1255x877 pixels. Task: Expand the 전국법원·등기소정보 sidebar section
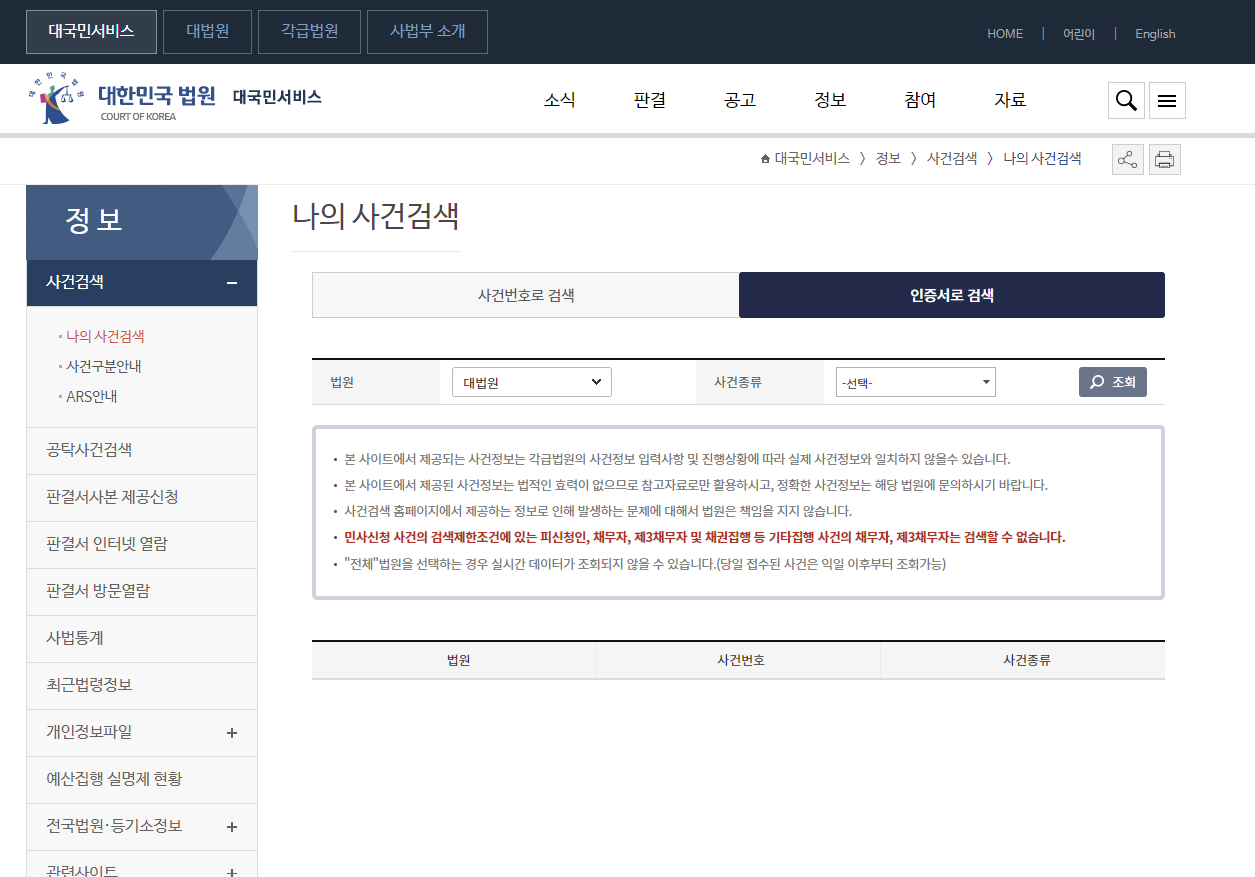[x=231, y=827]
